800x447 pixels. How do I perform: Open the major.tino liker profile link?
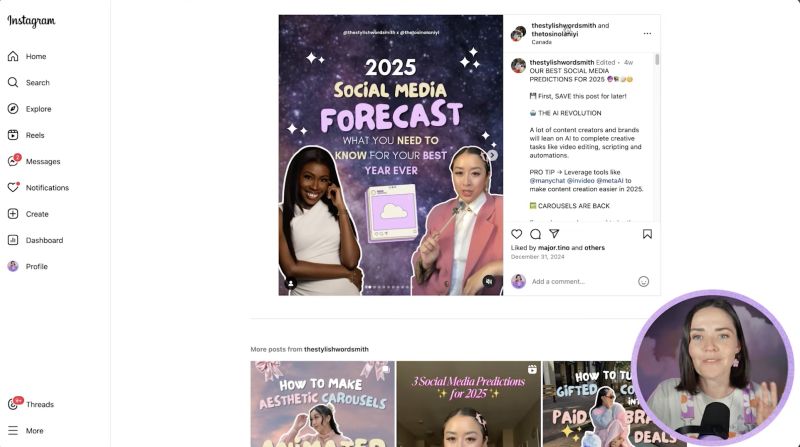(554, 247)
